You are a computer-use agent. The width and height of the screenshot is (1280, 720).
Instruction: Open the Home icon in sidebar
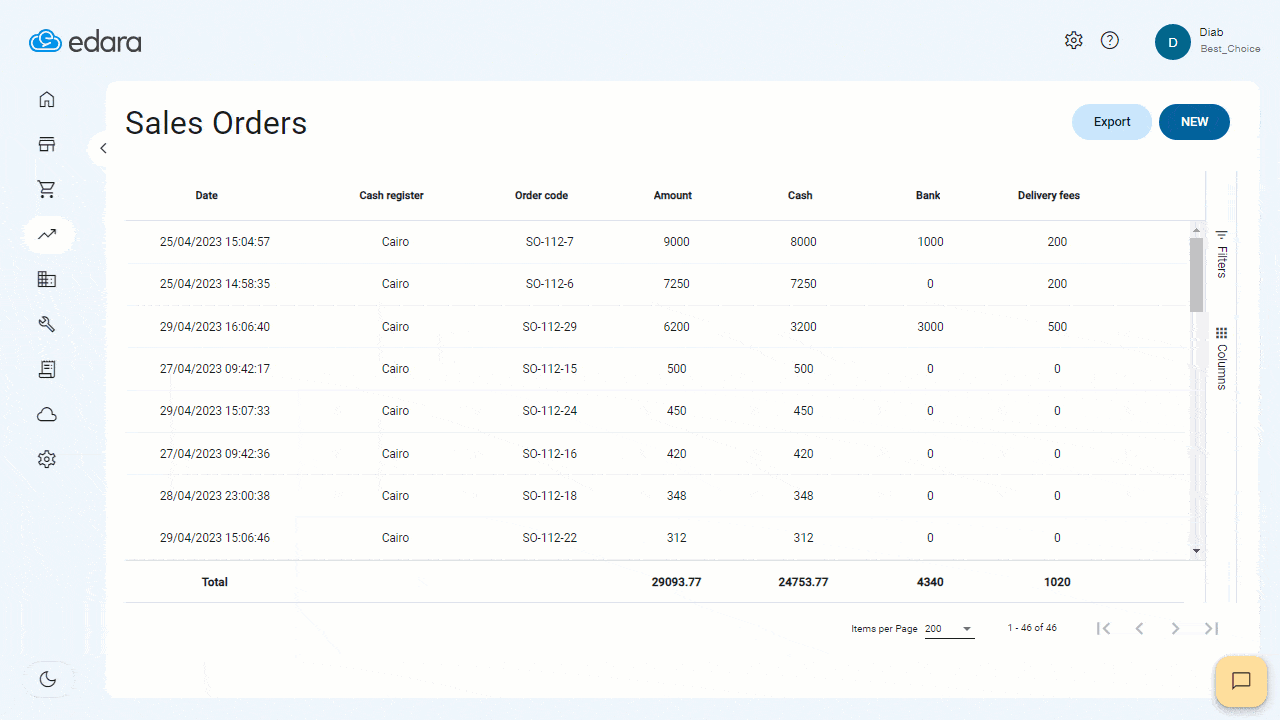pos(47,99)
